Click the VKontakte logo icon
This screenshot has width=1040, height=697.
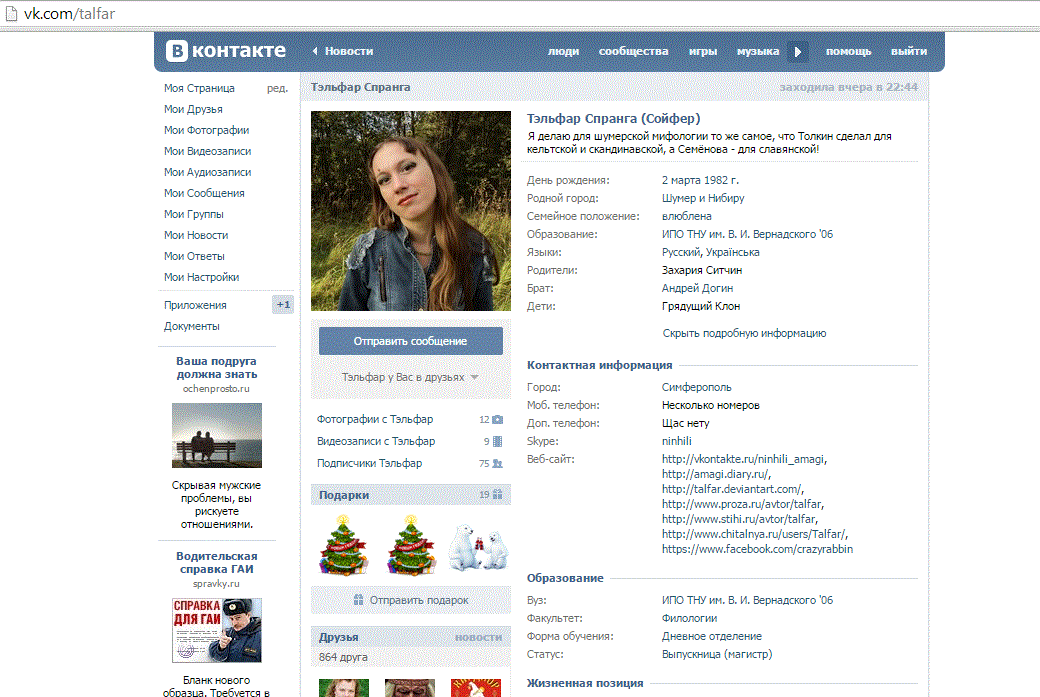pyautogui.click(x=176, y=51)
